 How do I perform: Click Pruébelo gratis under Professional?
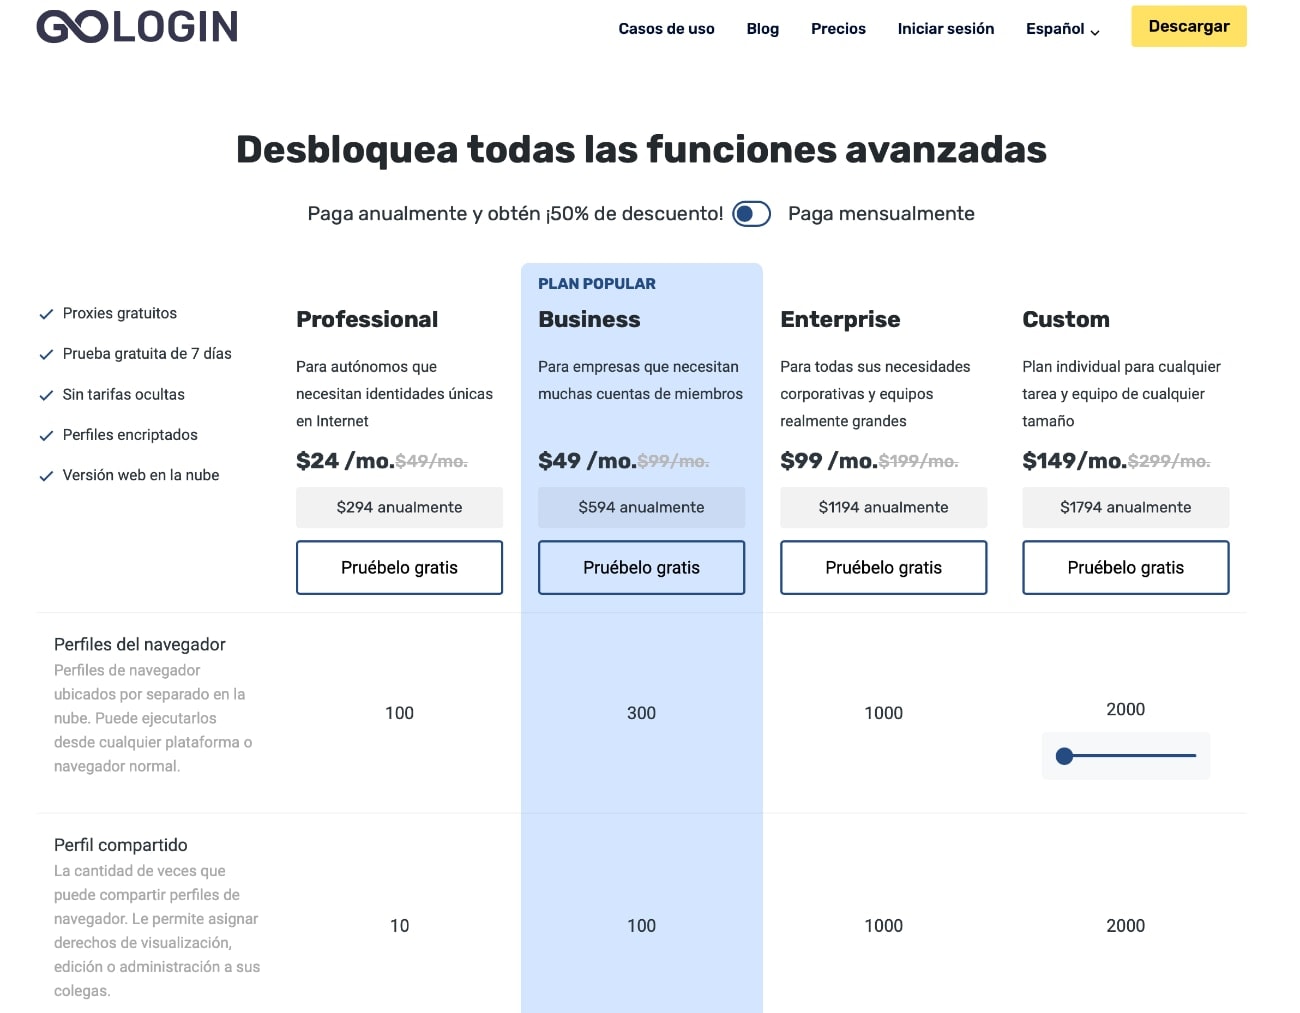point(399,567)
